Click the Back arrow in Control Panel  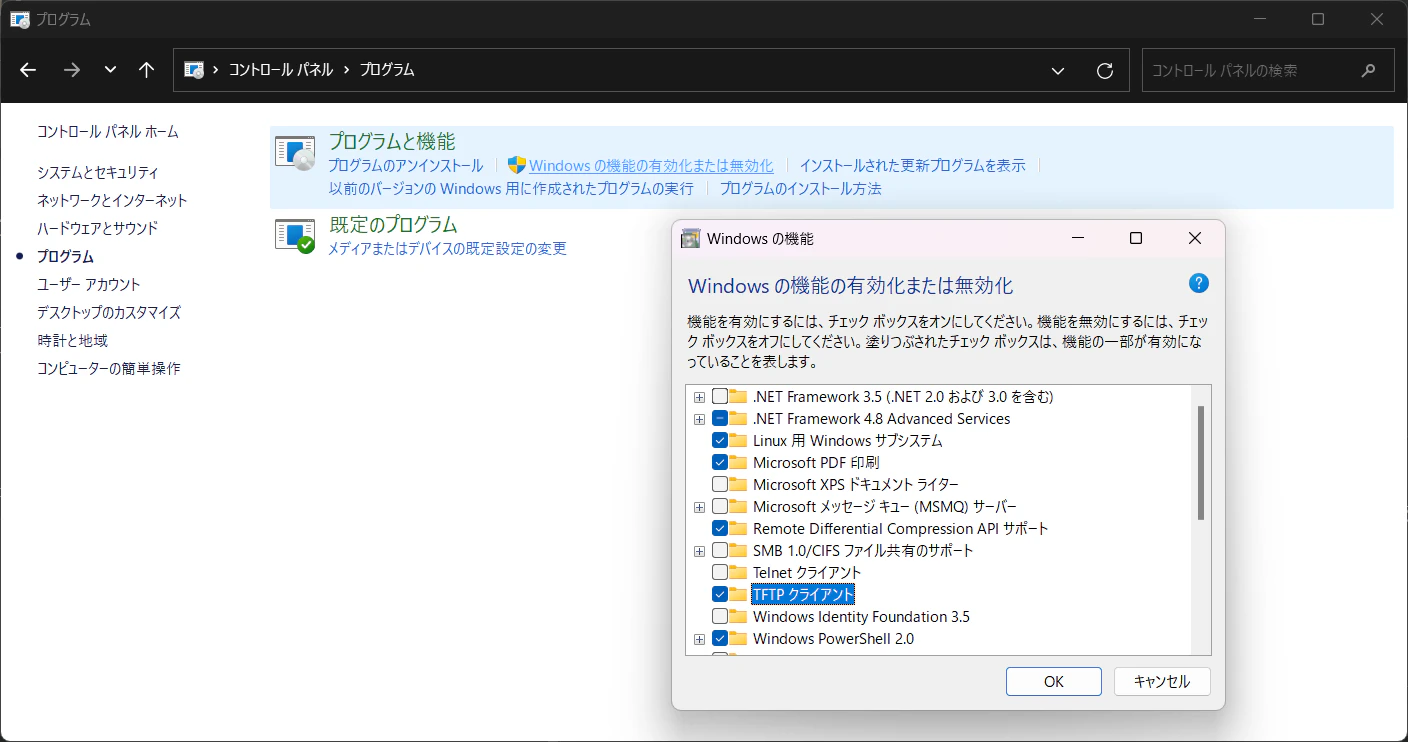28,70
